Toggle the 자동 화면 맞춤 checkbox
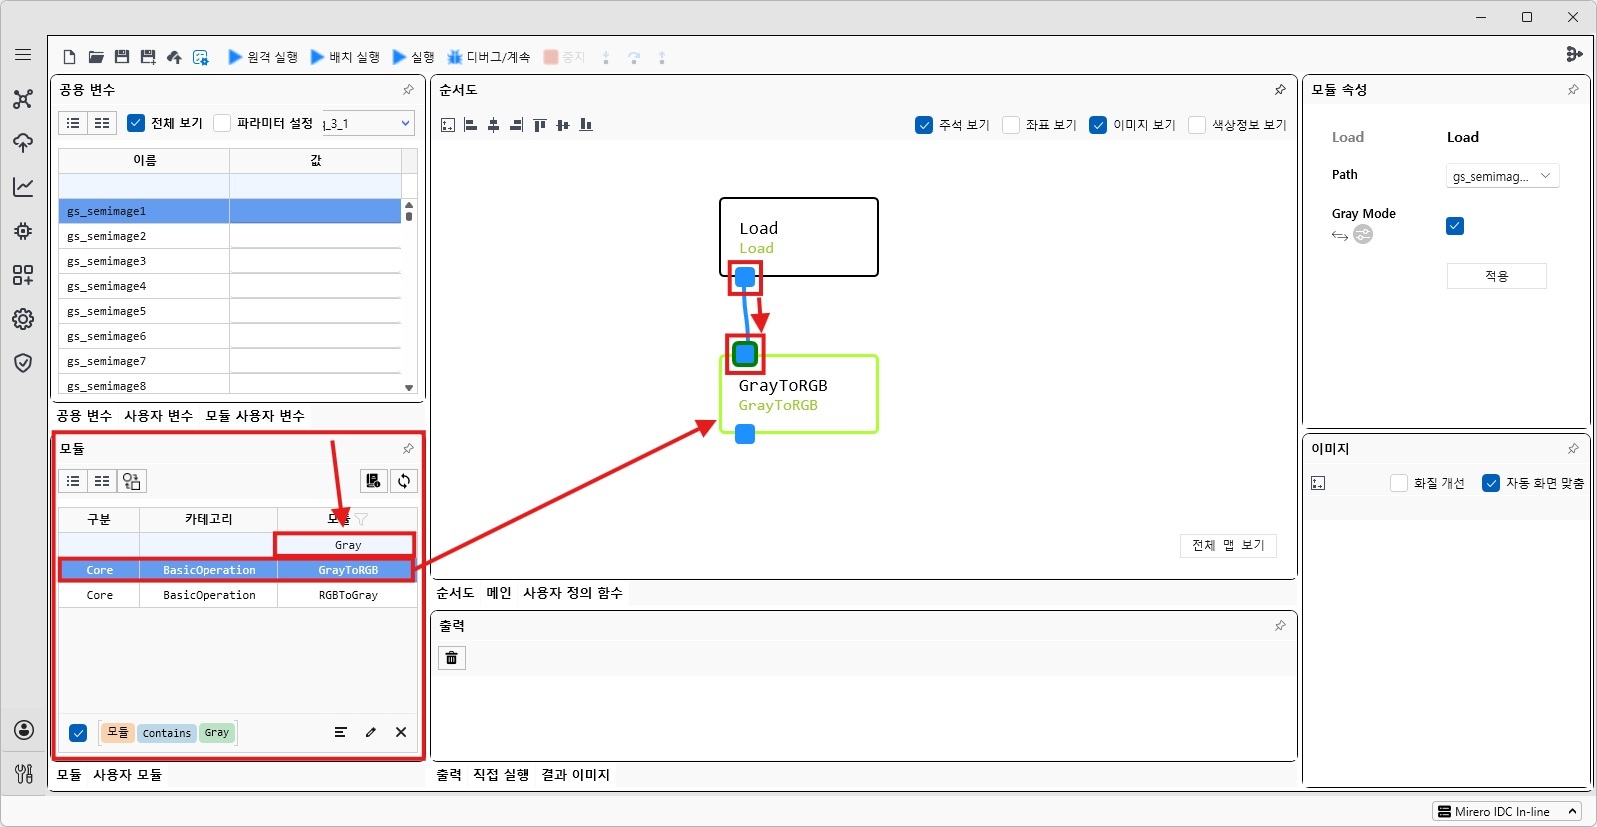This screenshot has height=827, width=1597. tap(1491, 483)
